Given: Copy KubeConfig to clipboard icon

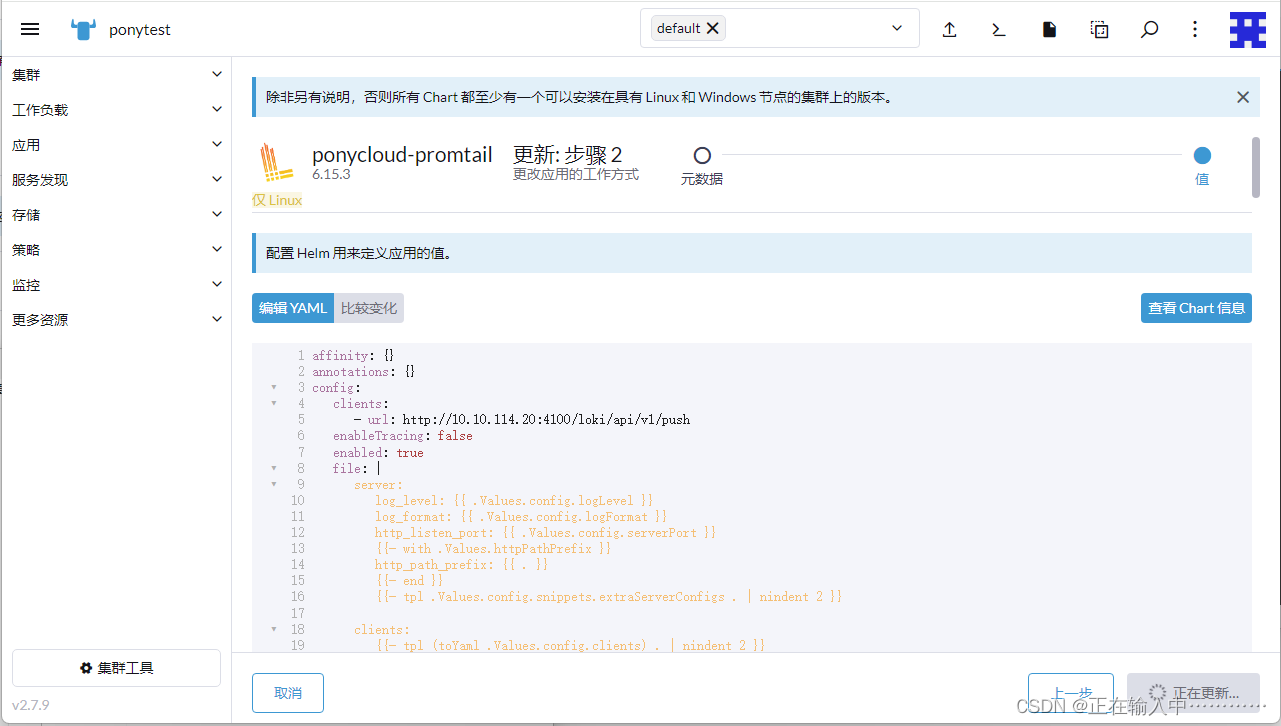Looking at the screenshot, I should point(1099,29).
